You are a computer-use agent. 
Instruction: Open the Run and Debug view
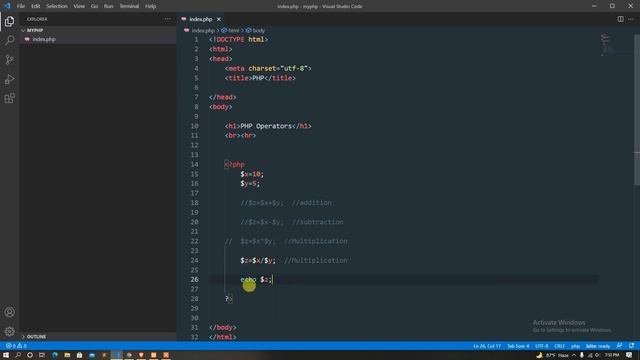[x=9, y=79]
